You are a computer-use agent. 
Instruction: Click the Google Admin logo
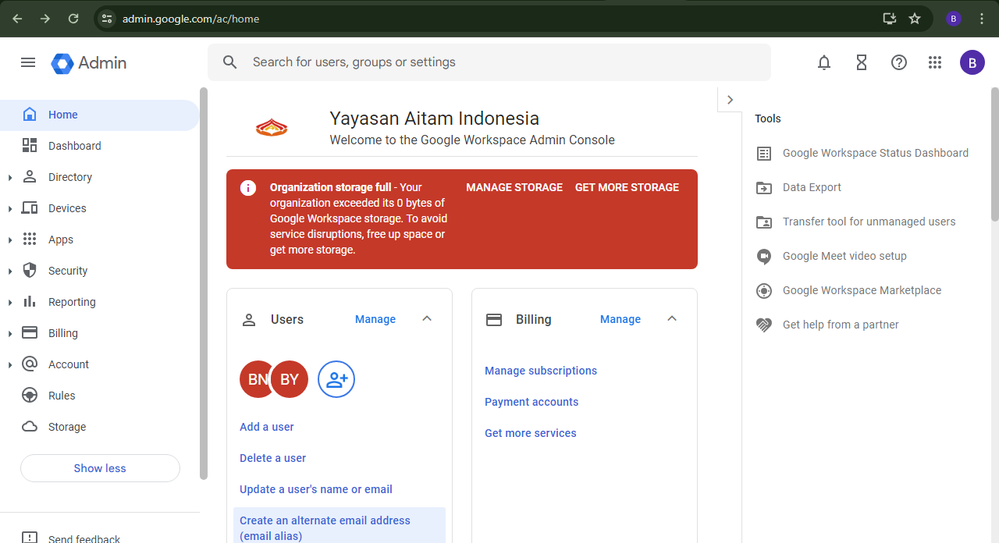tap(89, 63)
